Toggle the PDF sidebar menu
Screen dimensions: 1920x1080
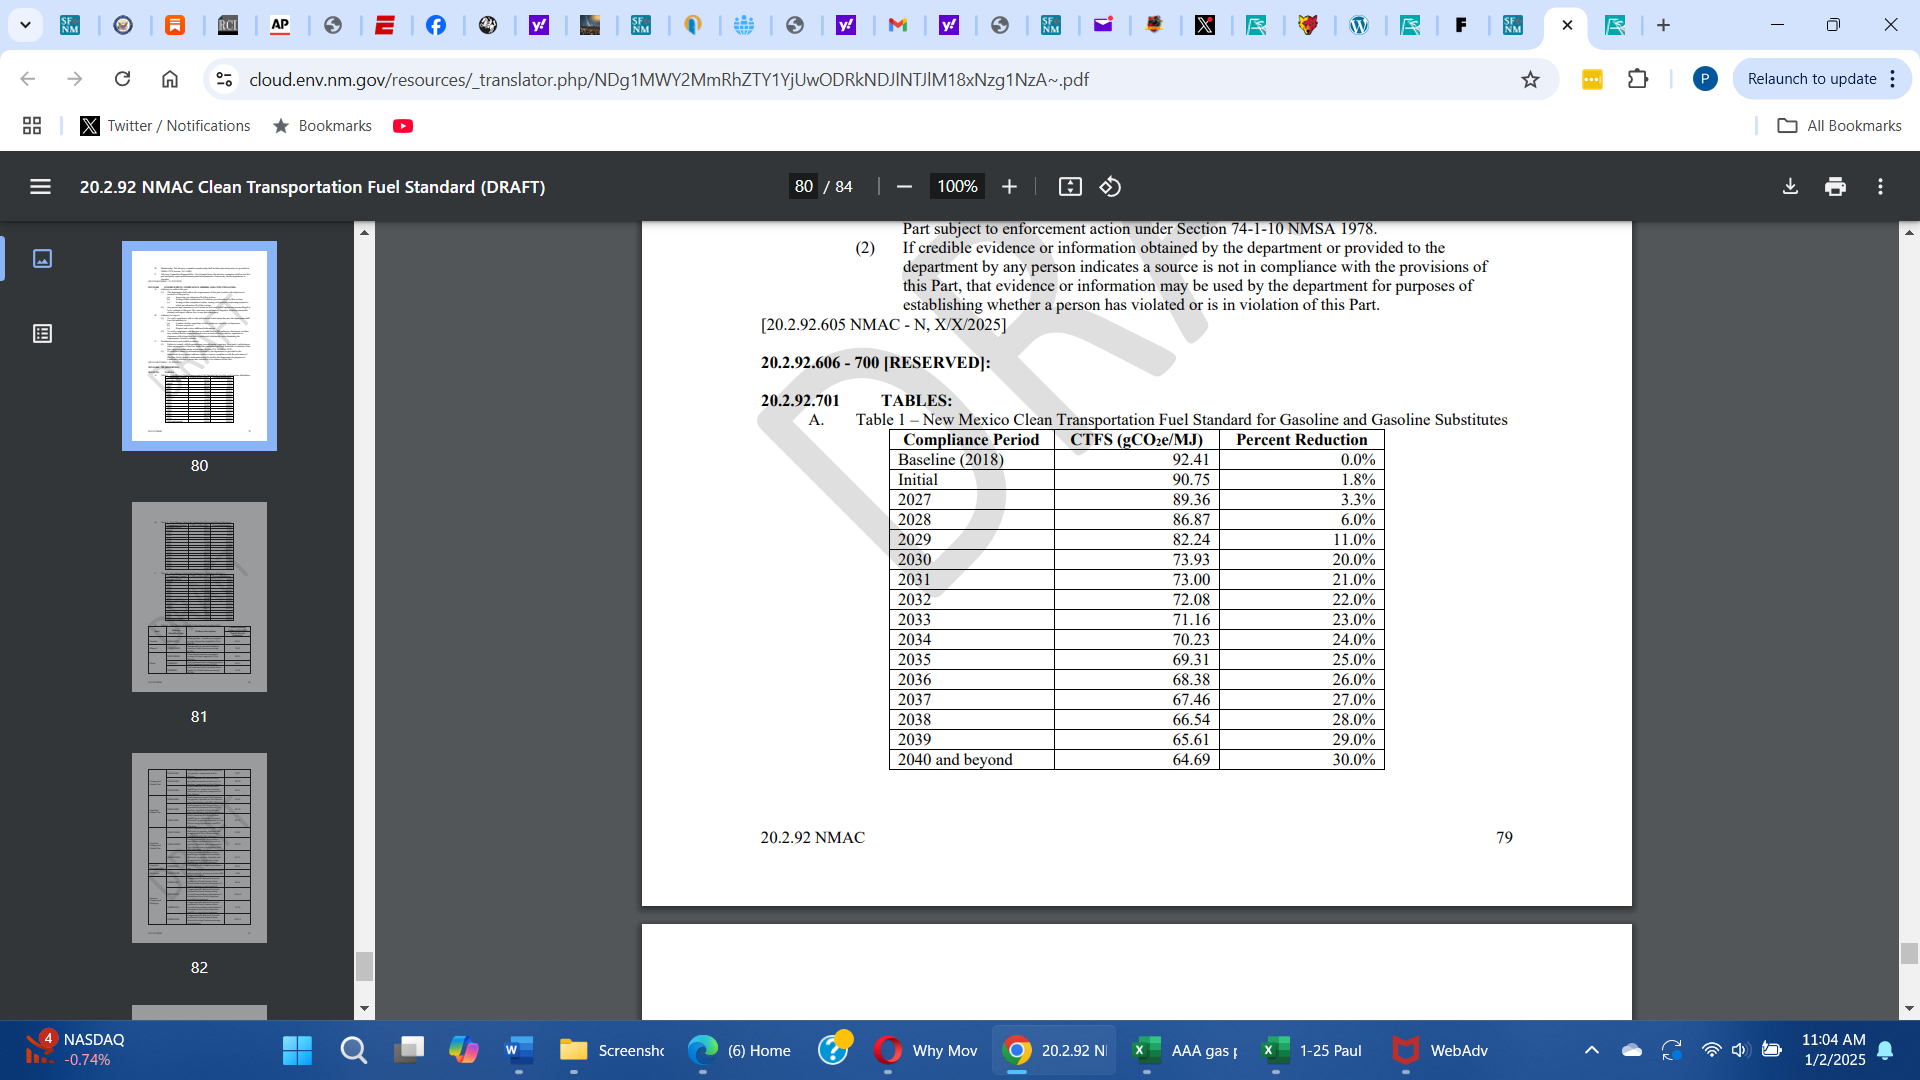pos(40,187)
